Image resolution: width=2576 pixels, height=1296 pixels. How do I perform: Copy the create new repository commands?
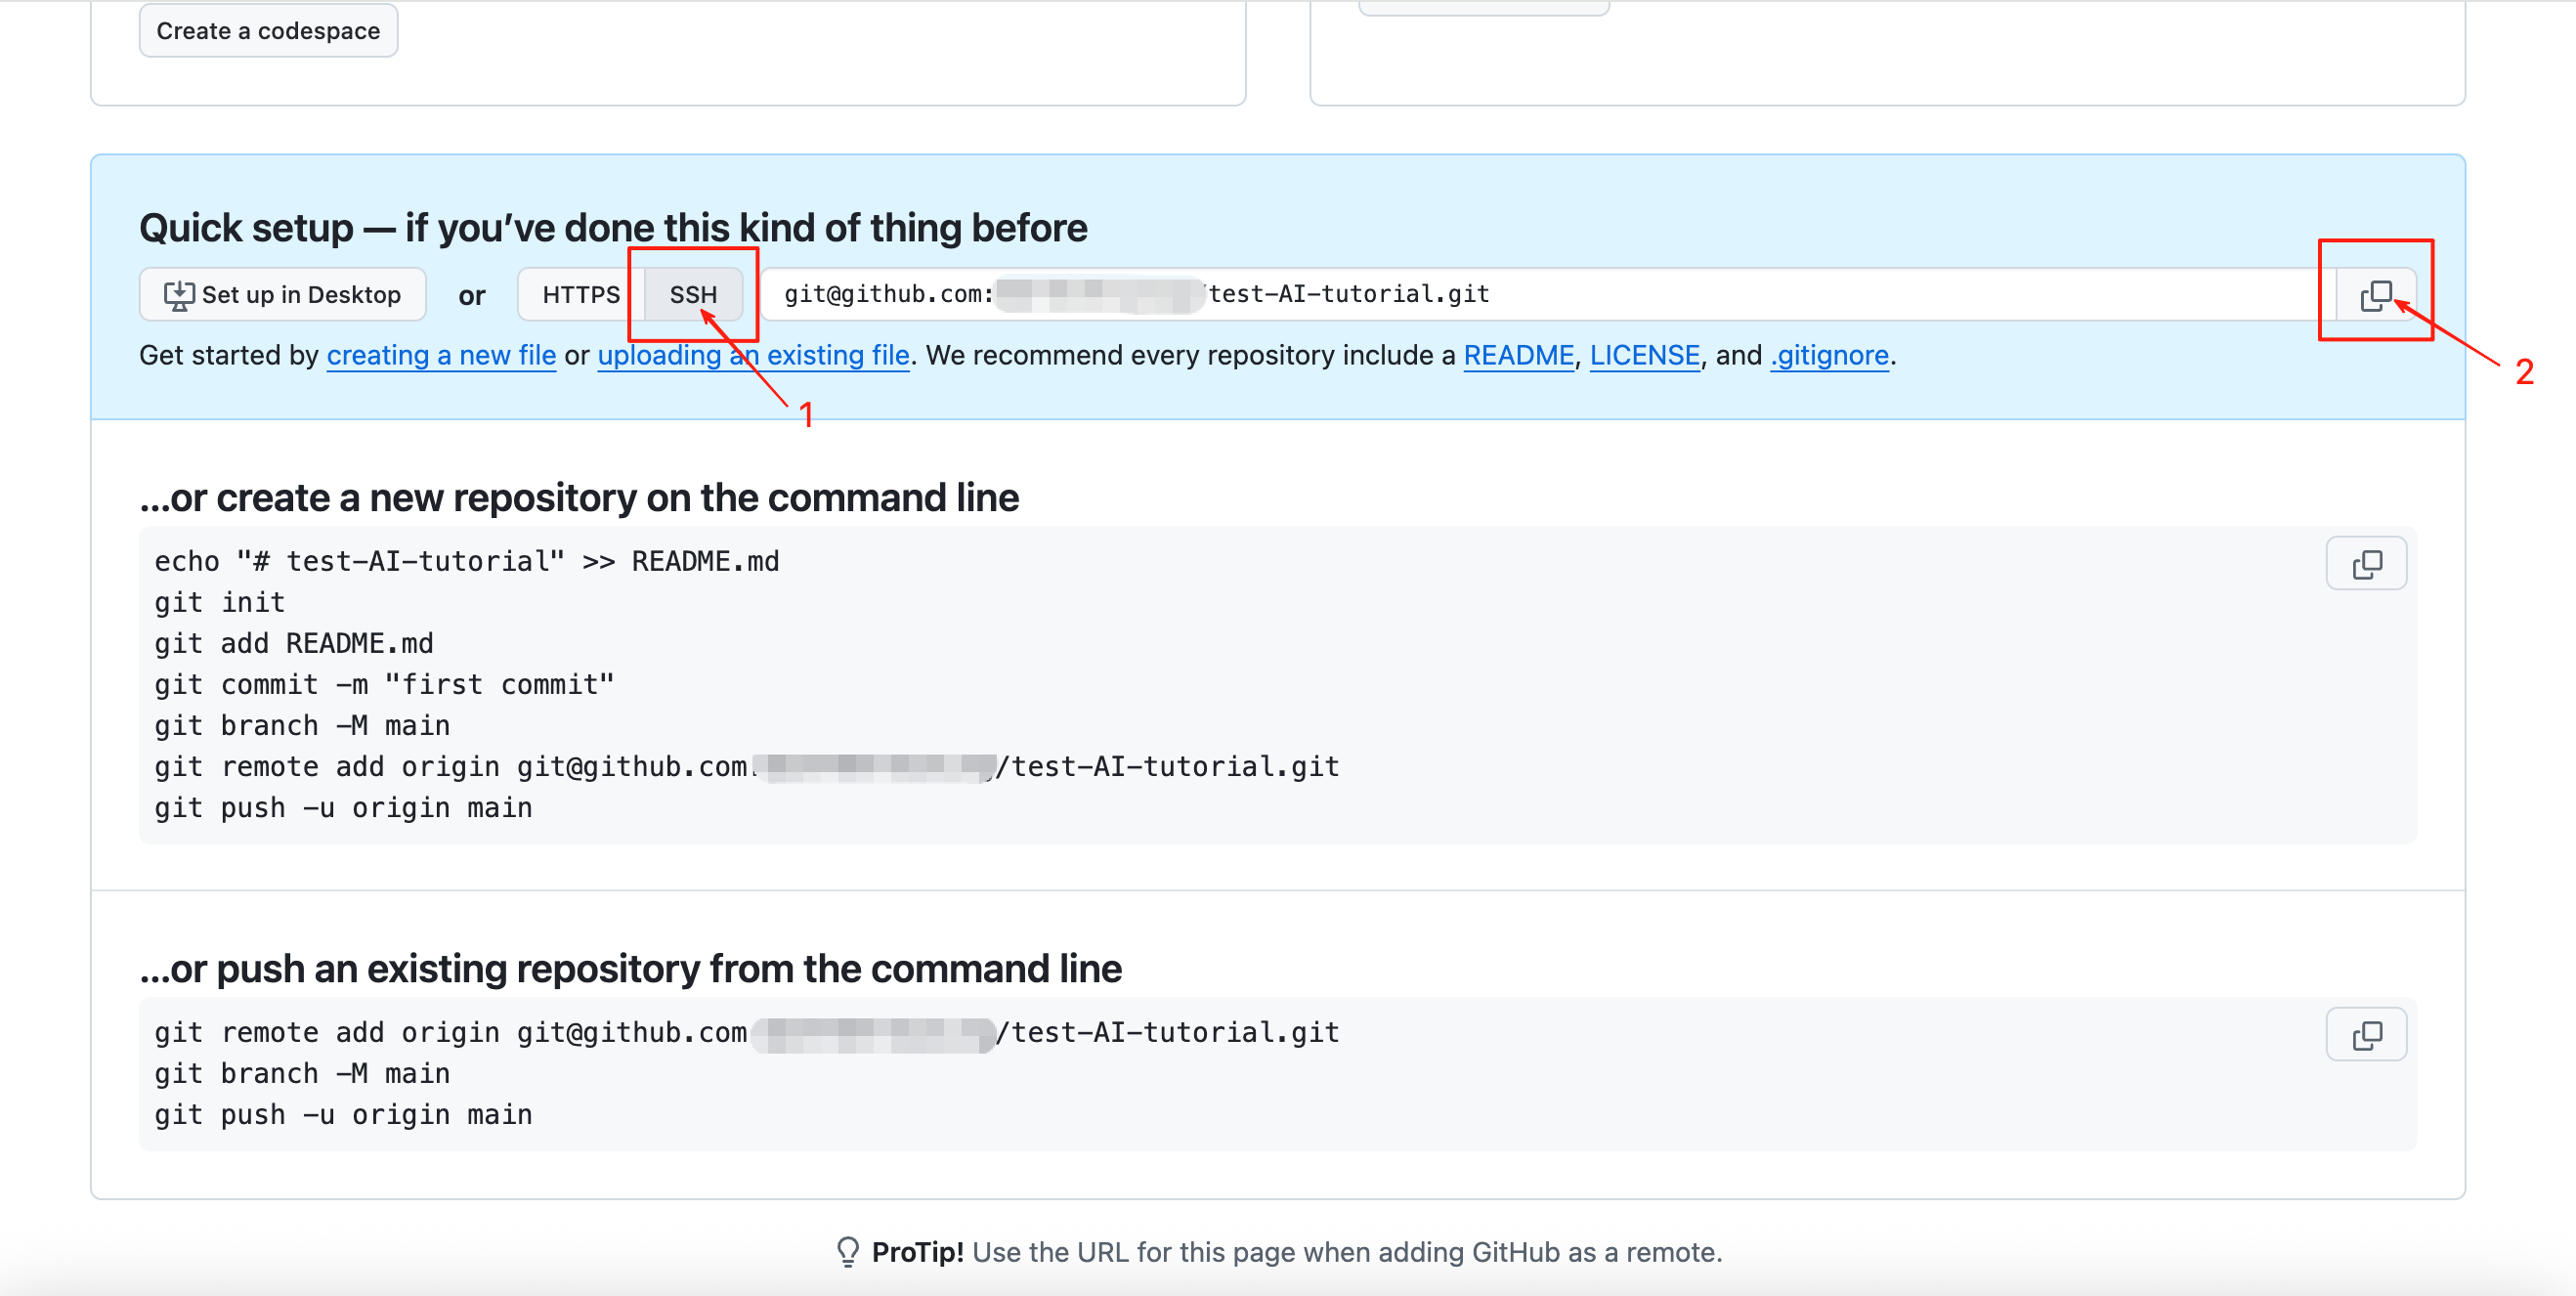point(2366,564)
